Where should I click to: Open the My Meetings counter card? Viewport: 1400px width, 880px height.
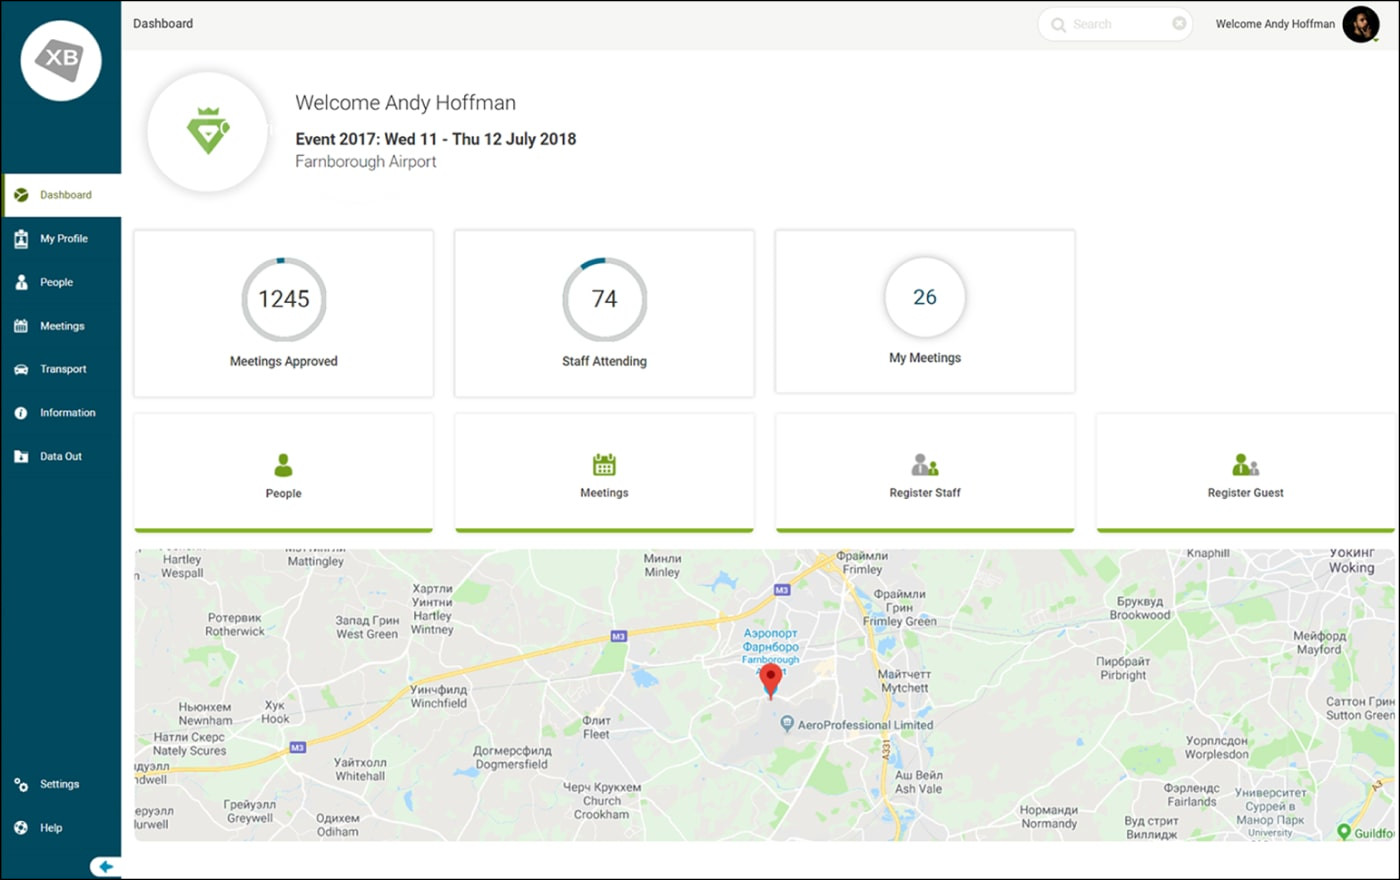pyautogui.click(x=924, y=312)
